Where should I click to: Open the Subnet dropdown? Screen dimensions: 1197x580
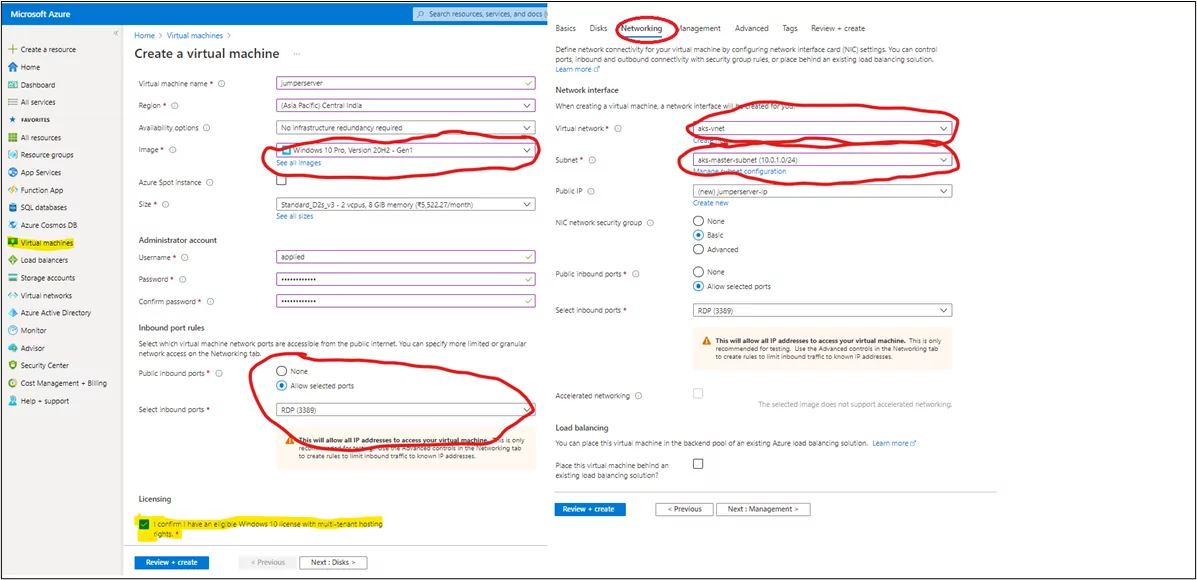tap(822, 160)
